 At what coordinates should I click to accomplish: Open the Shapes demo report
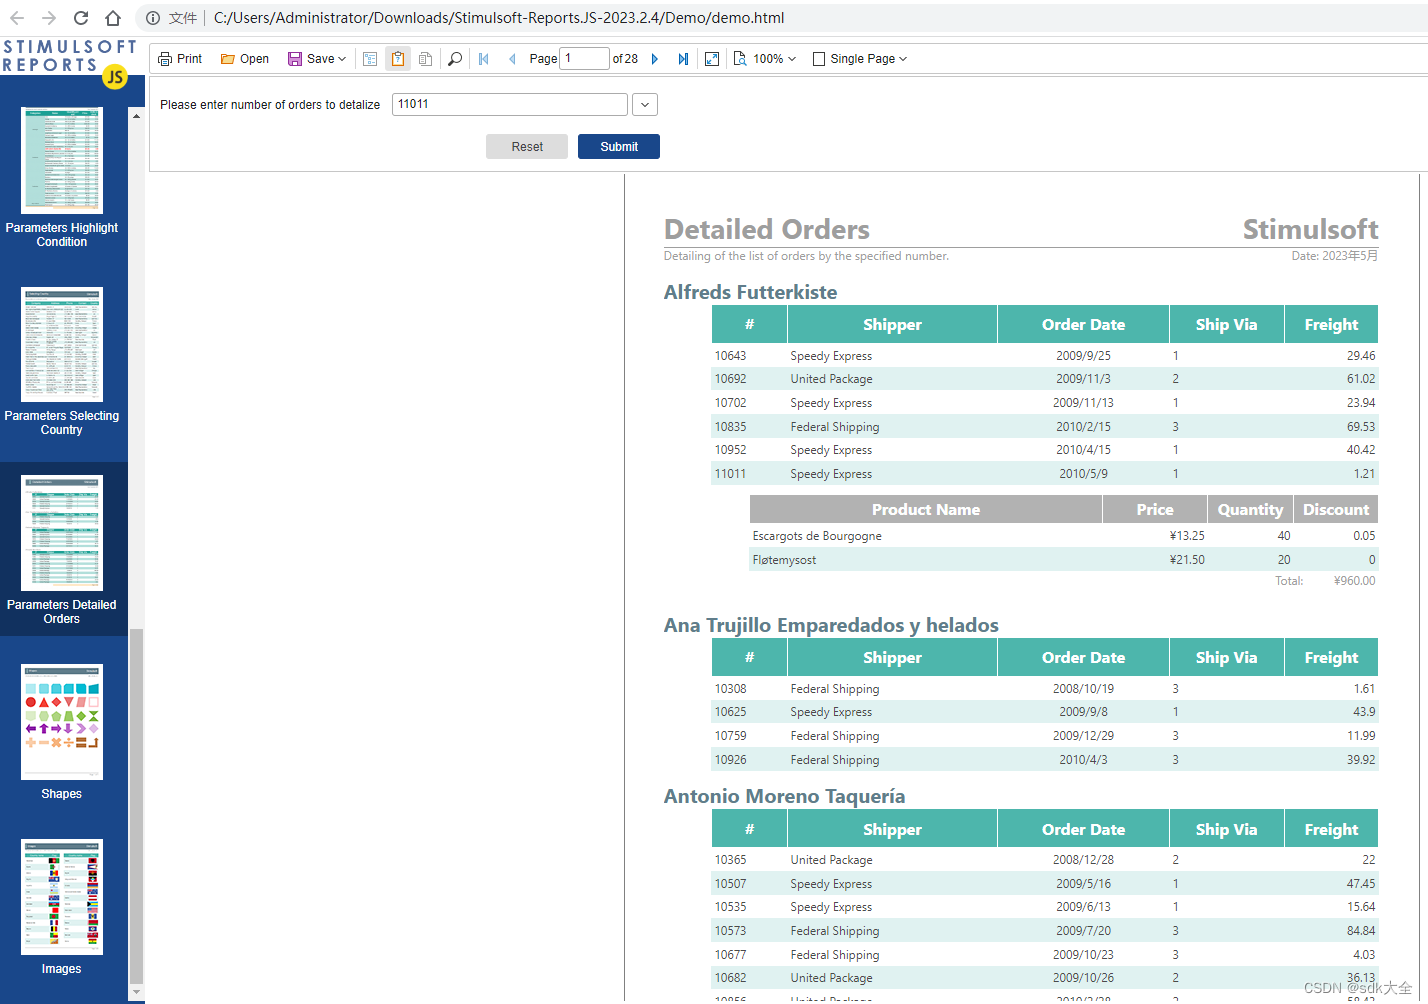[61, 722]
